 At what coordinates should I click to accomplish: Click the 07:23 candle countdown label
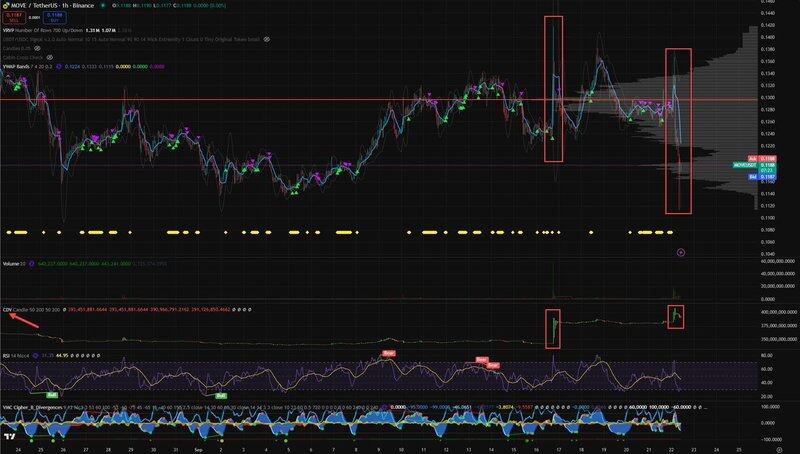[768, 170]
